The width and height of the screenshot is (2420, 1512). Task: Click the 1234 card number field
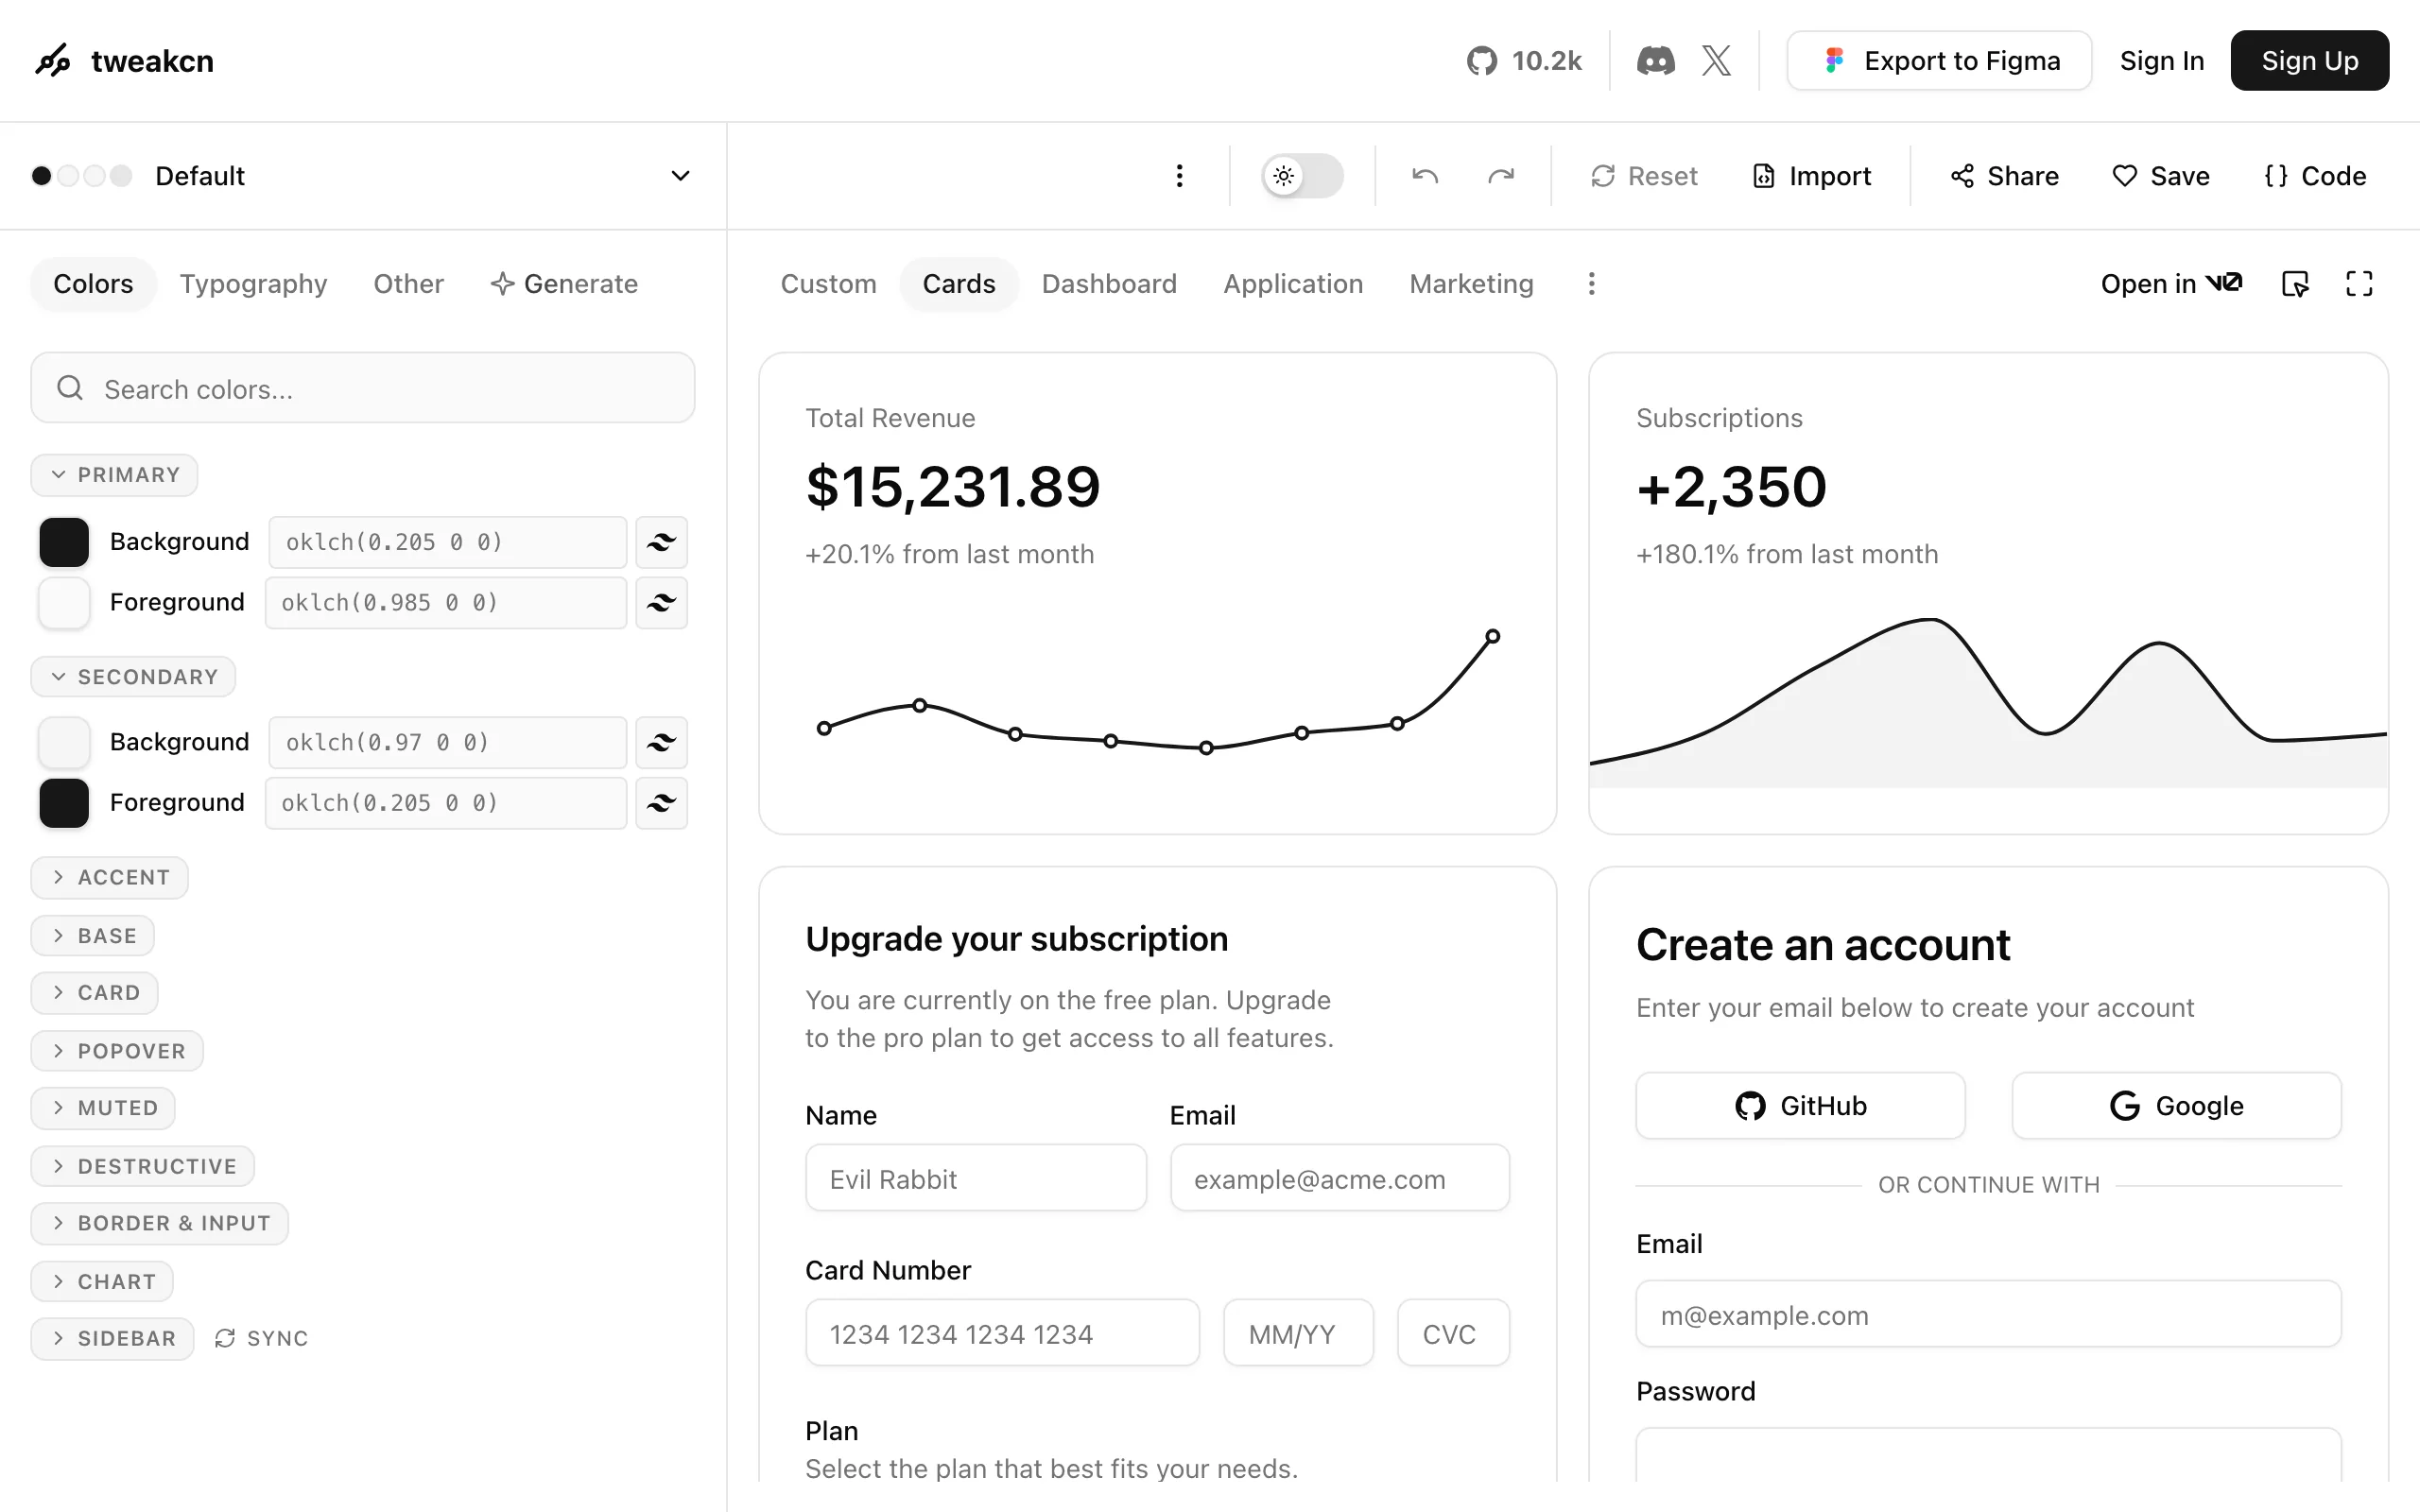(1002, 1333)
